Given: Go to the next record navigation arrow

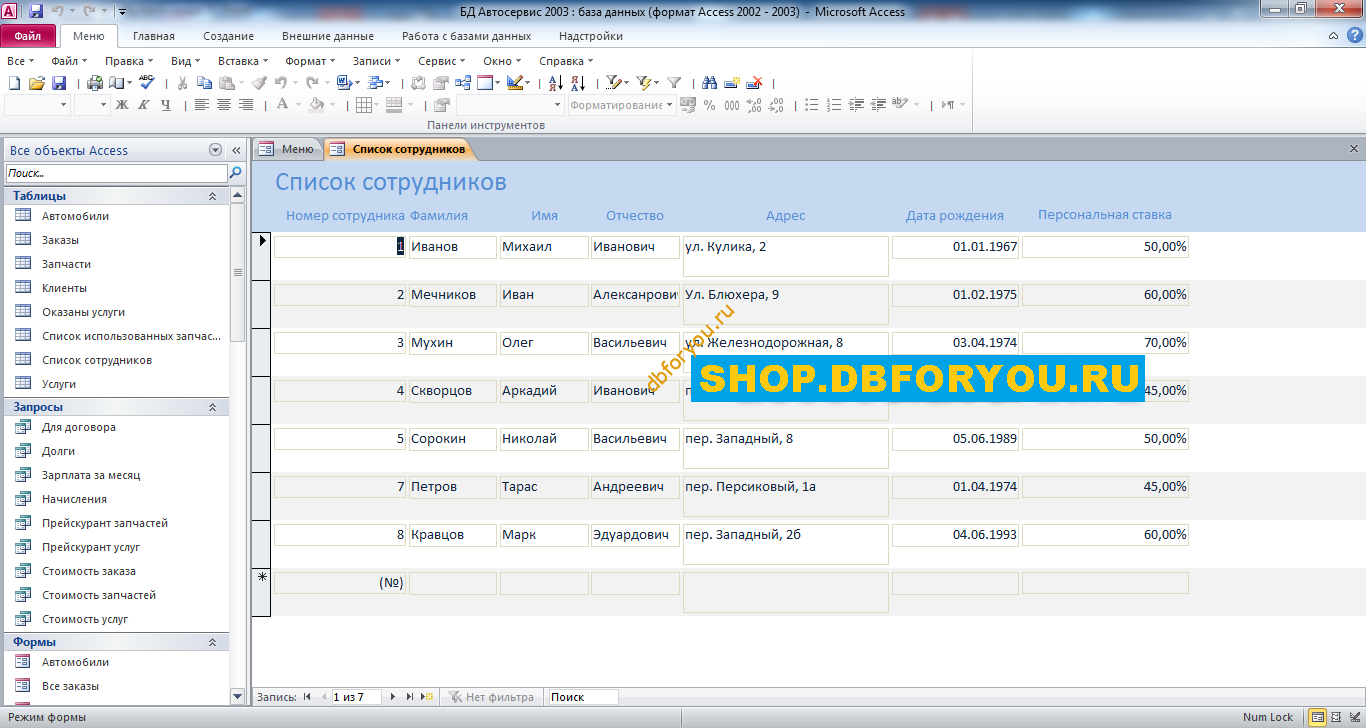Looking at the screenshot, I should (392, 696).
